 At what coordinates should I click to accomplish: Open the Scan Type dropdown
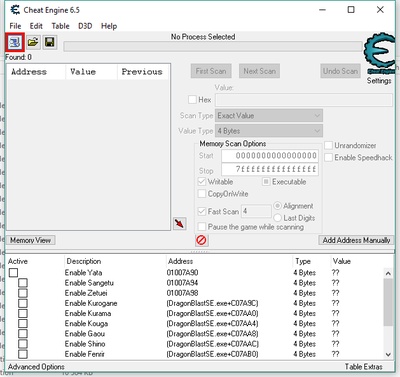pyautogui.click(x=269, y=116)
